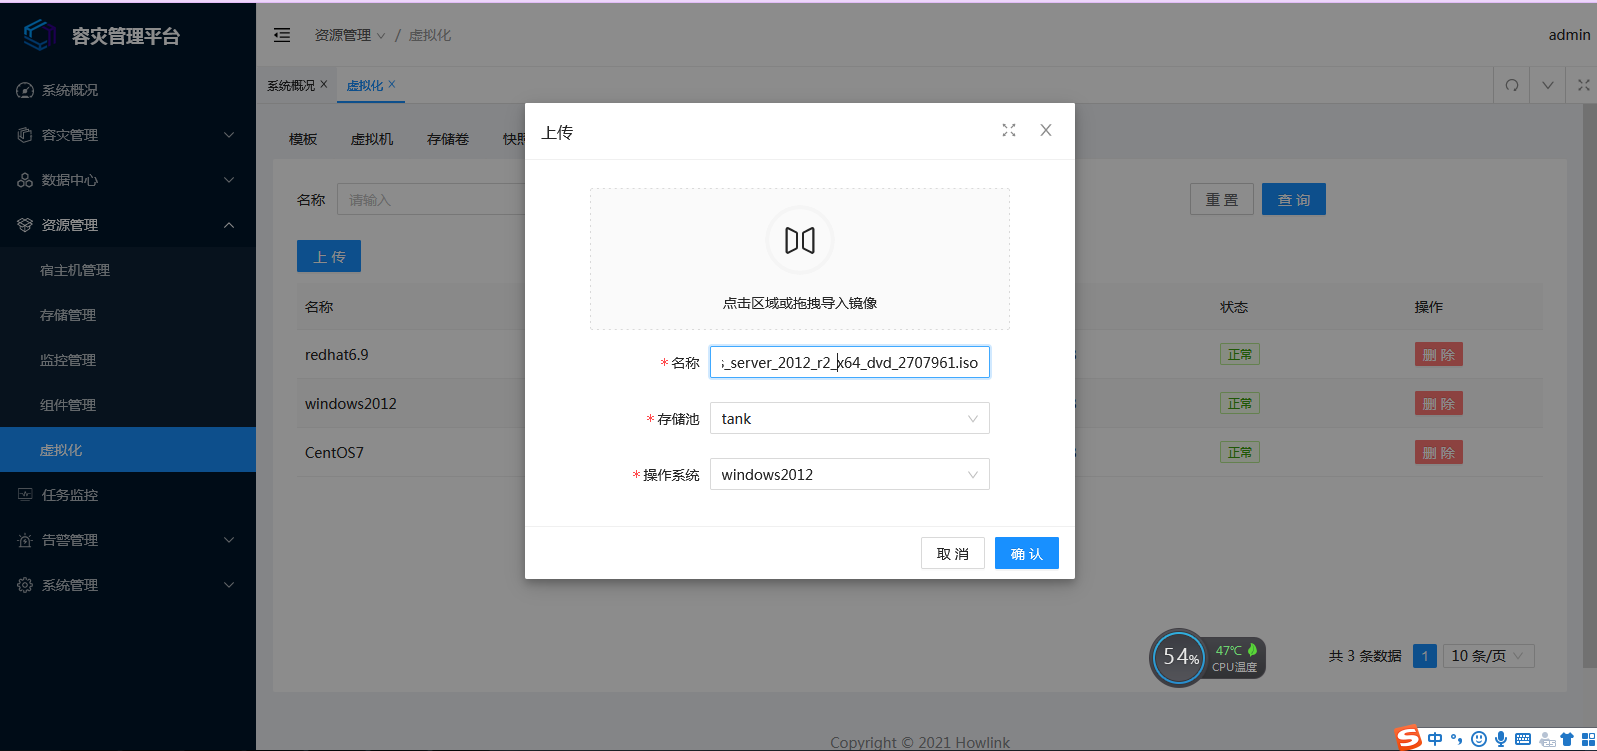Image resolution: width=1597 pixels, height=751 pixels.
Task: Click the Sogou input method S icon
Action: [x=1409, y=738]
